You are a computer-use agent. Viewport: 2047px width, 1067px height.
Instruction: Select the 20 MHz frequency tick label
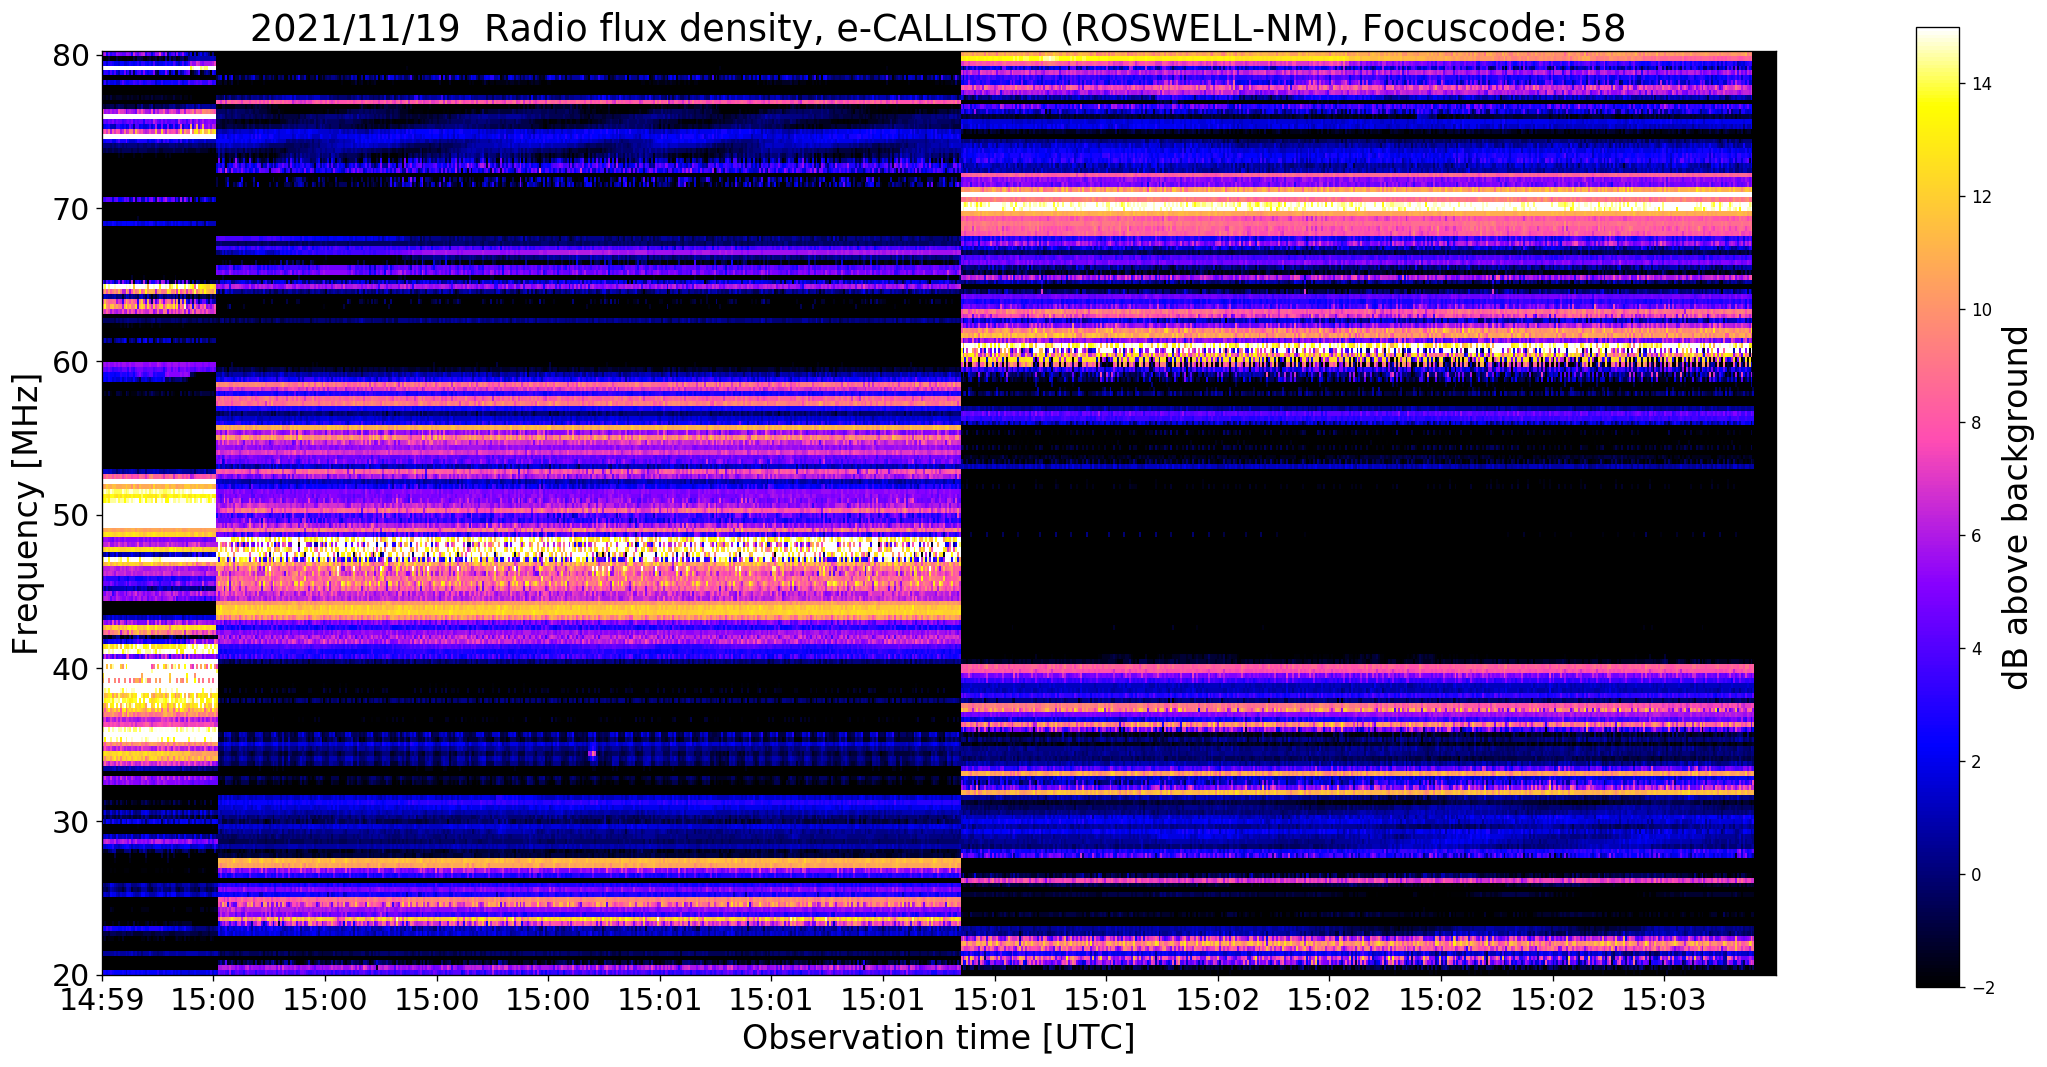[70, 974]
